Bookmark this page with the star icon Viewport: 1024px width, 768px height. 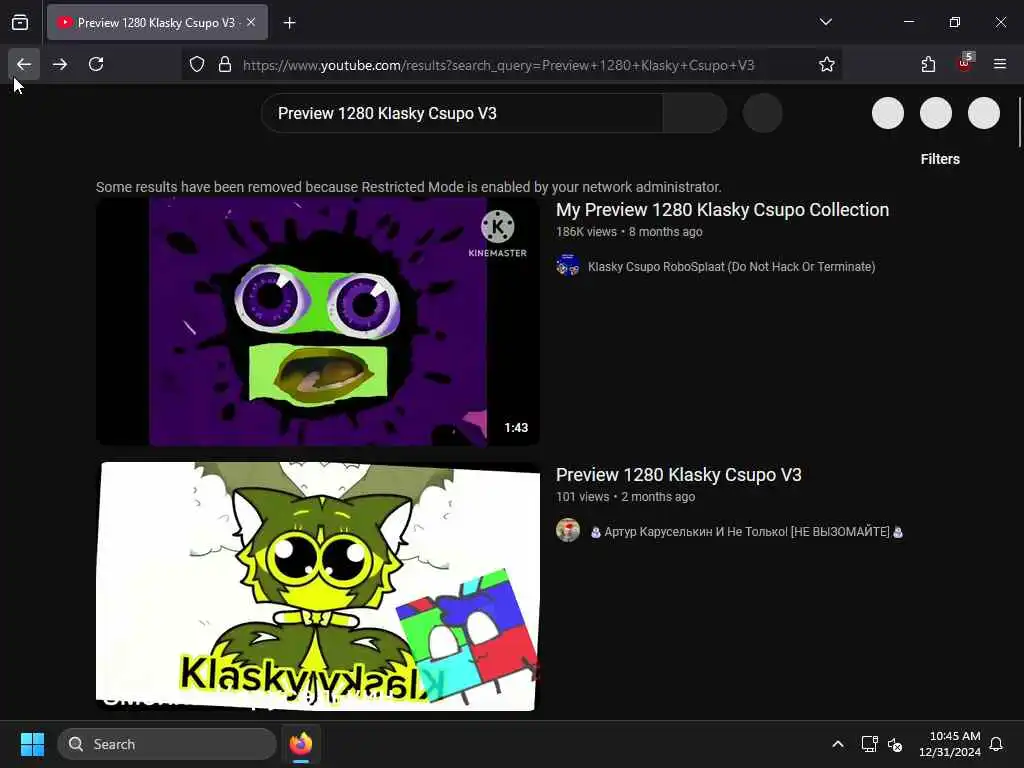click(827, 65)
